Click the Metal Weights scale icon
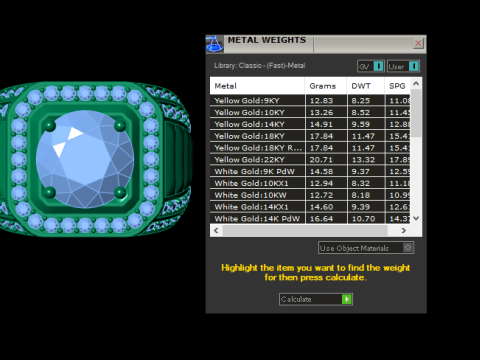 pyautogui.click(x=214, y=44)
